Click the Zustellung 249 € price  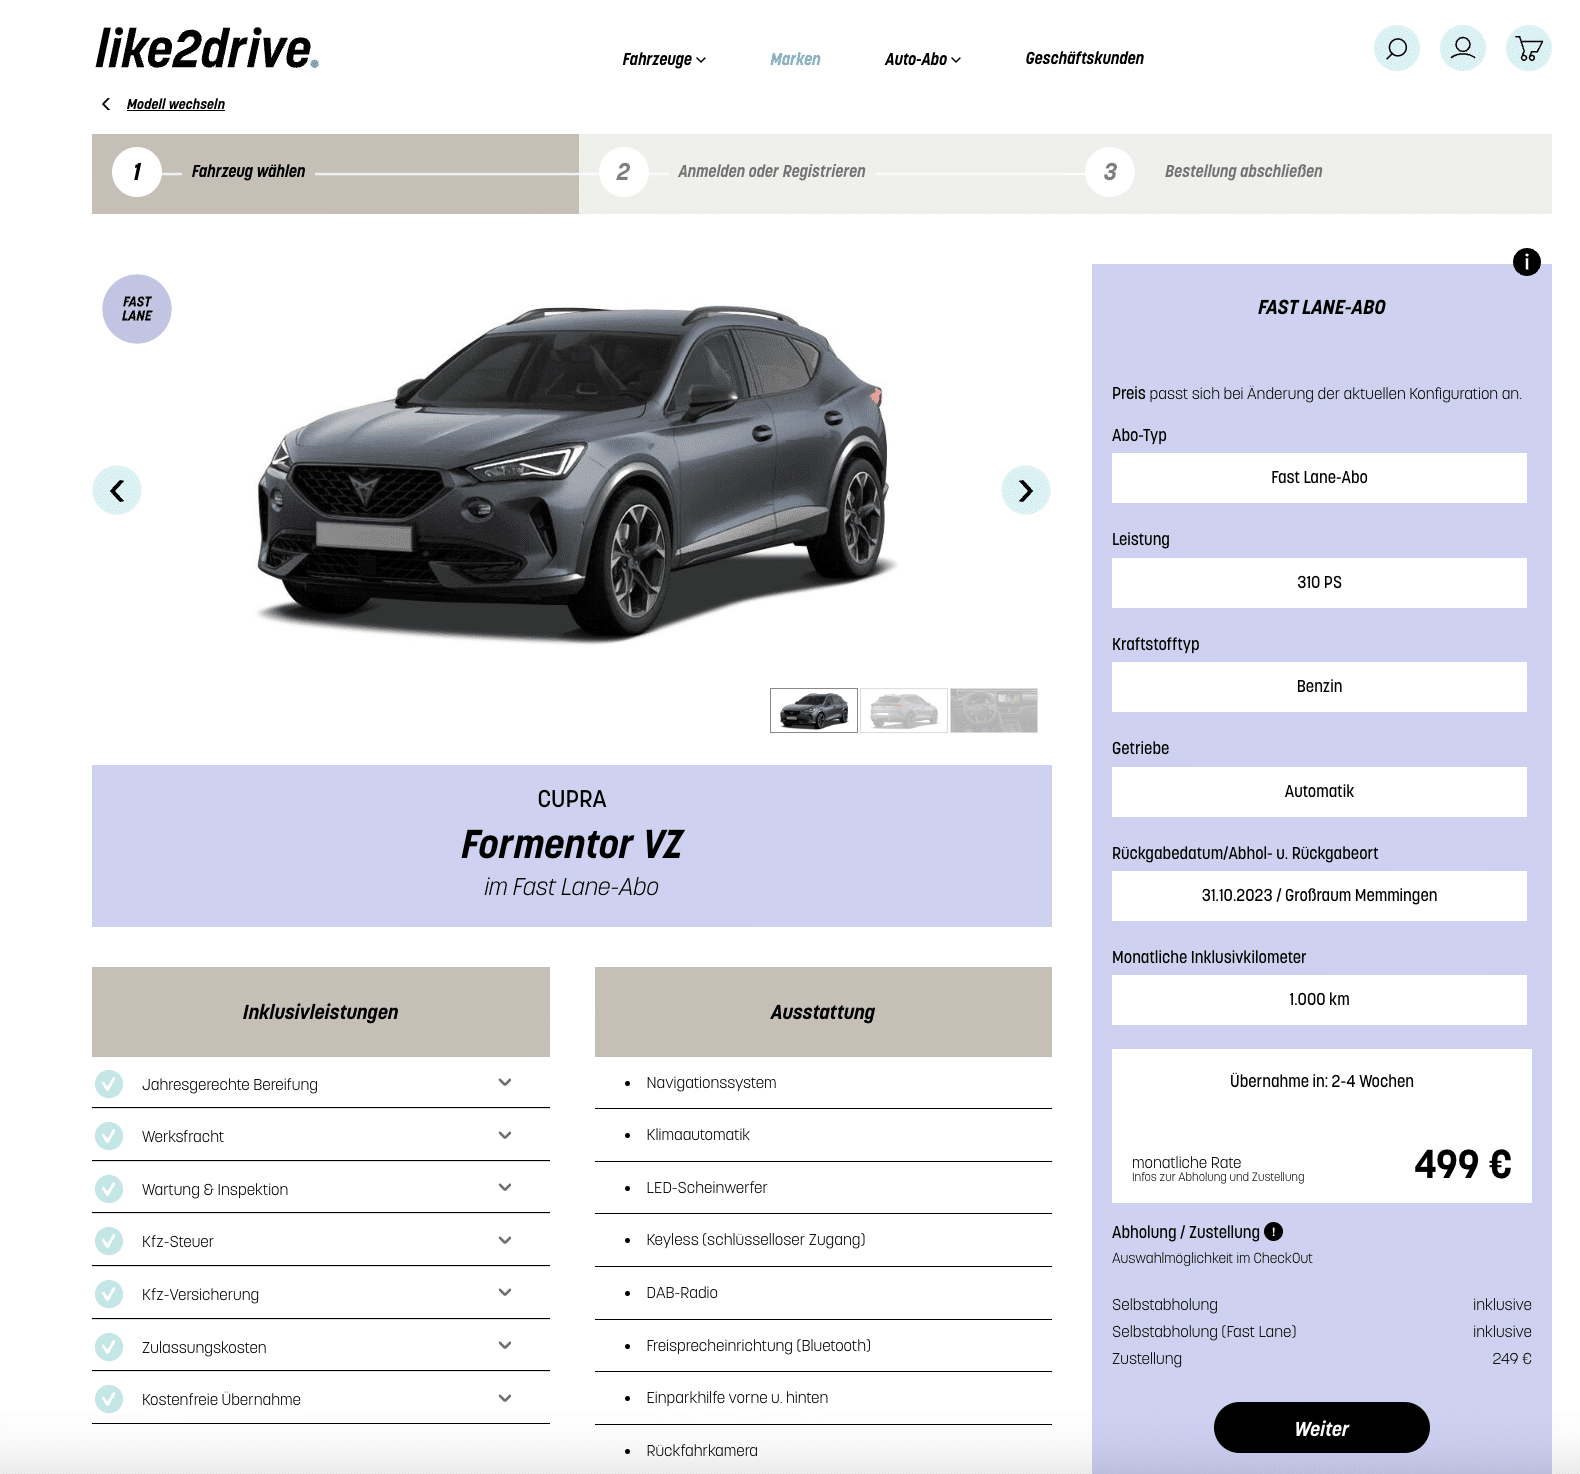pos(1512,1359)
